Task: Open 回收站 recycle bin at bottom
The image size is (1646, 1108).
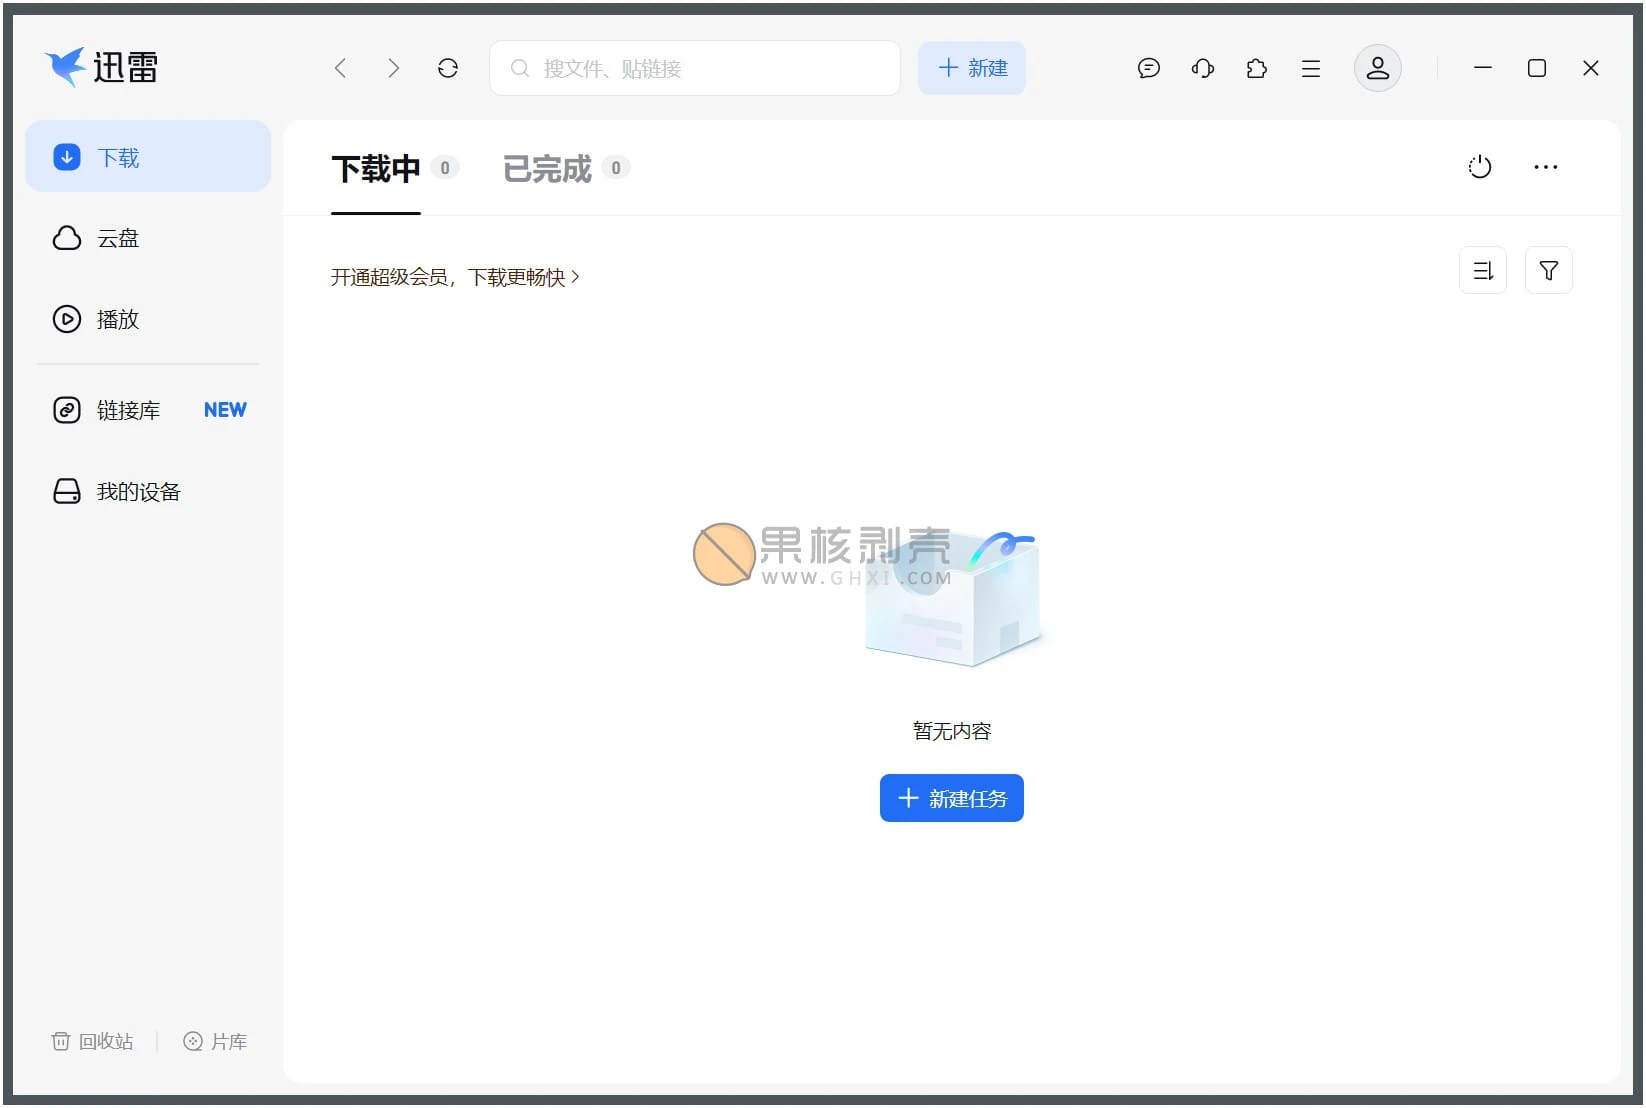Action: (x=92, y=1041)
